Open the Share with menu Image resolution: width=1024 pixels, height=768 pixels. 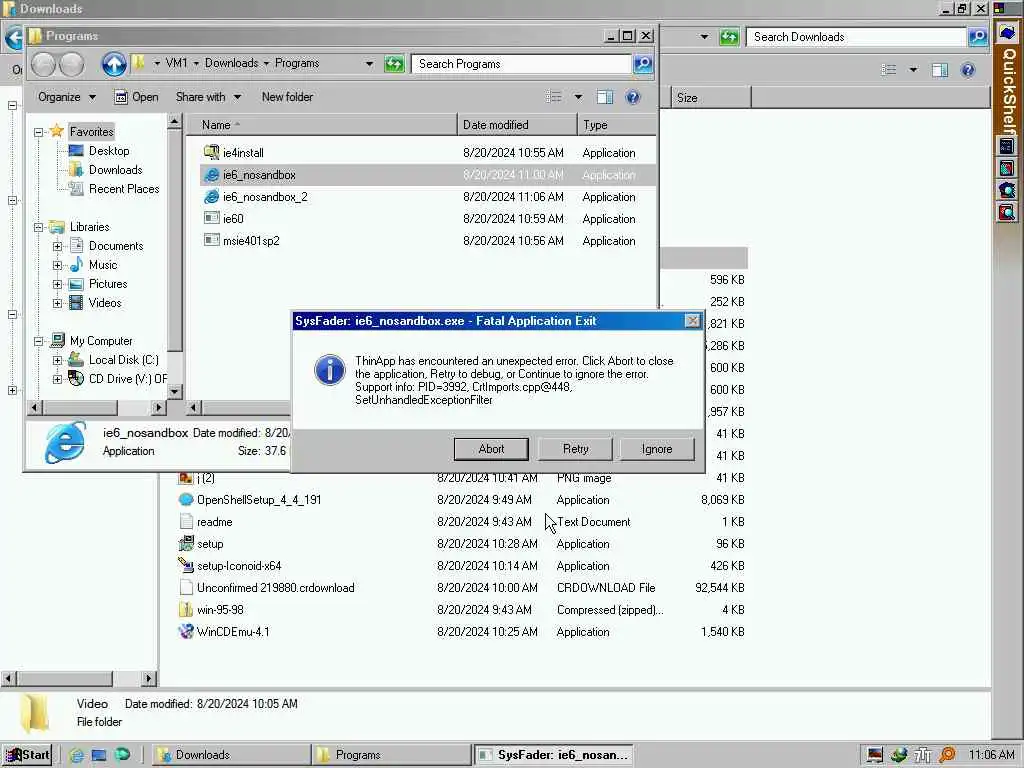click(208, 97)
